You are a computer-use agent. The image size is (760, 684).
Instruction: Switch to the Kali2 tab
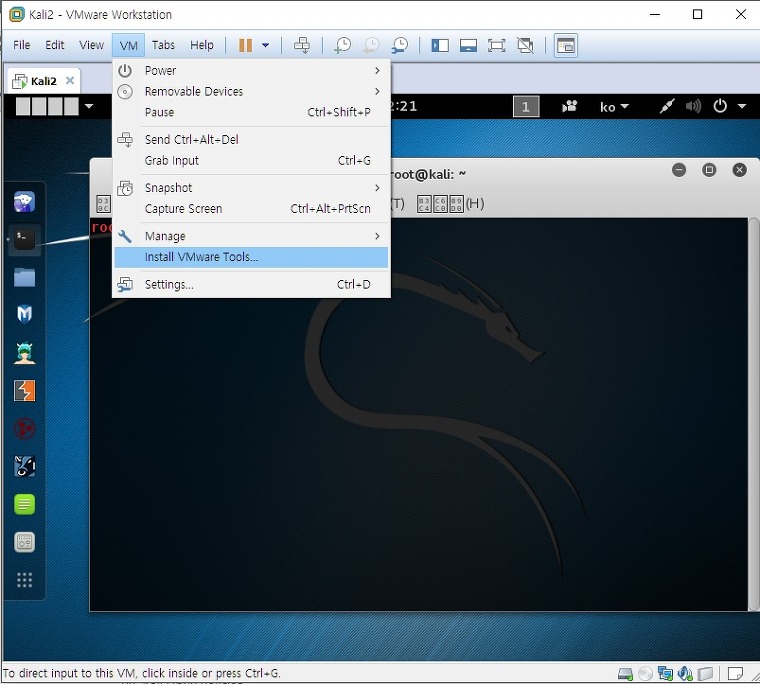(43, 81)
